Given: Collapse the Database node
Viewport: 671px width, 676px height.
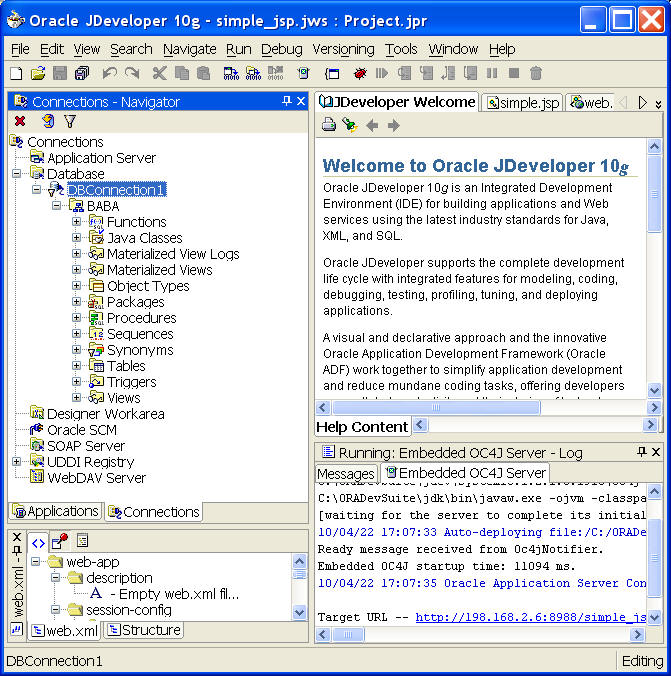Looking at the screenshot, I should [16, 174].
